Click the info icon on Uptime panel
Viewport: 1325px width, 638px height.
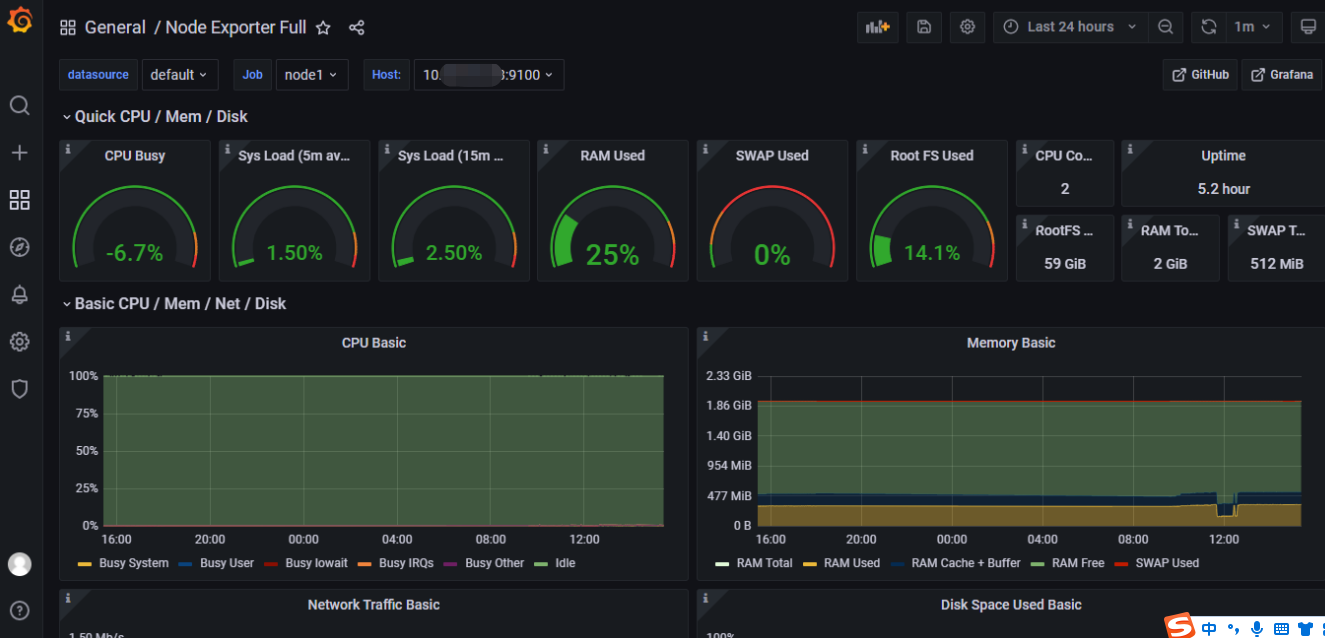(x=1130, y=149)
